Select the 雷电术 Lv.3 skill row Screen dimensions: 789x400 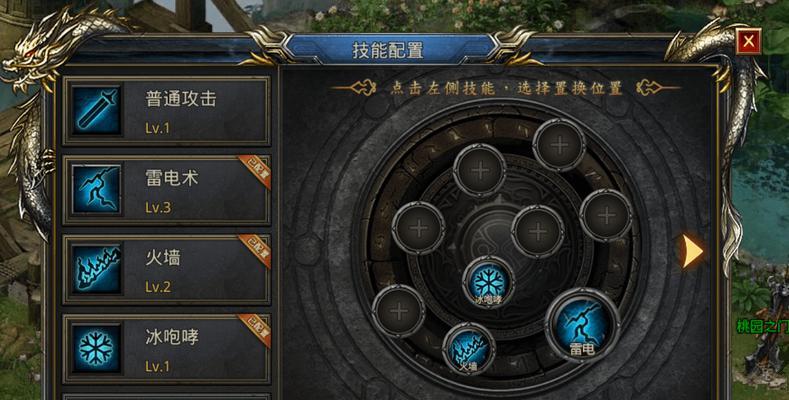coord(167,190)
